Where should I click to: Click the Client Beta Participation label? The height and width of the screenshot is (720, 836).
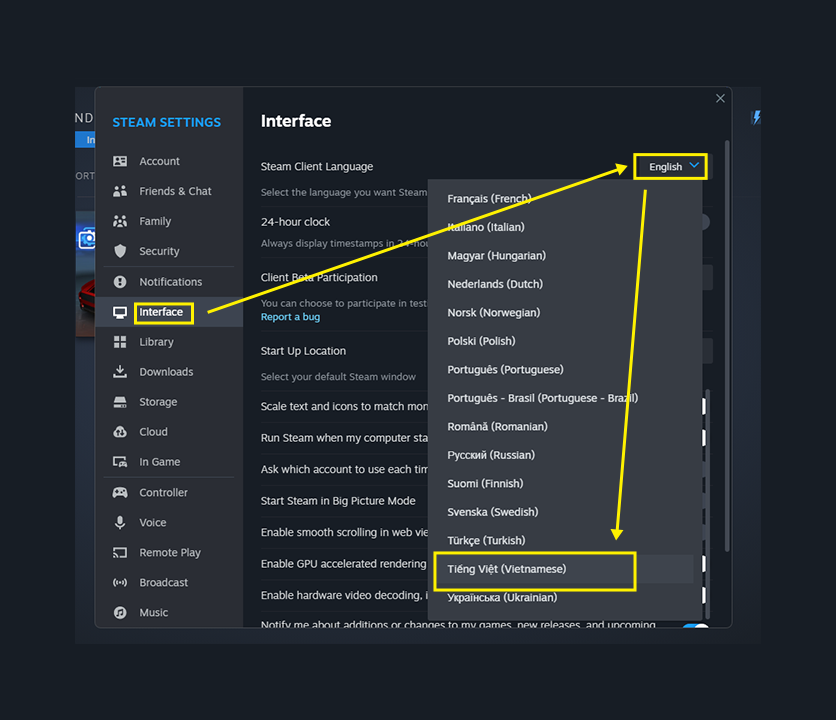tap(319, 277)
